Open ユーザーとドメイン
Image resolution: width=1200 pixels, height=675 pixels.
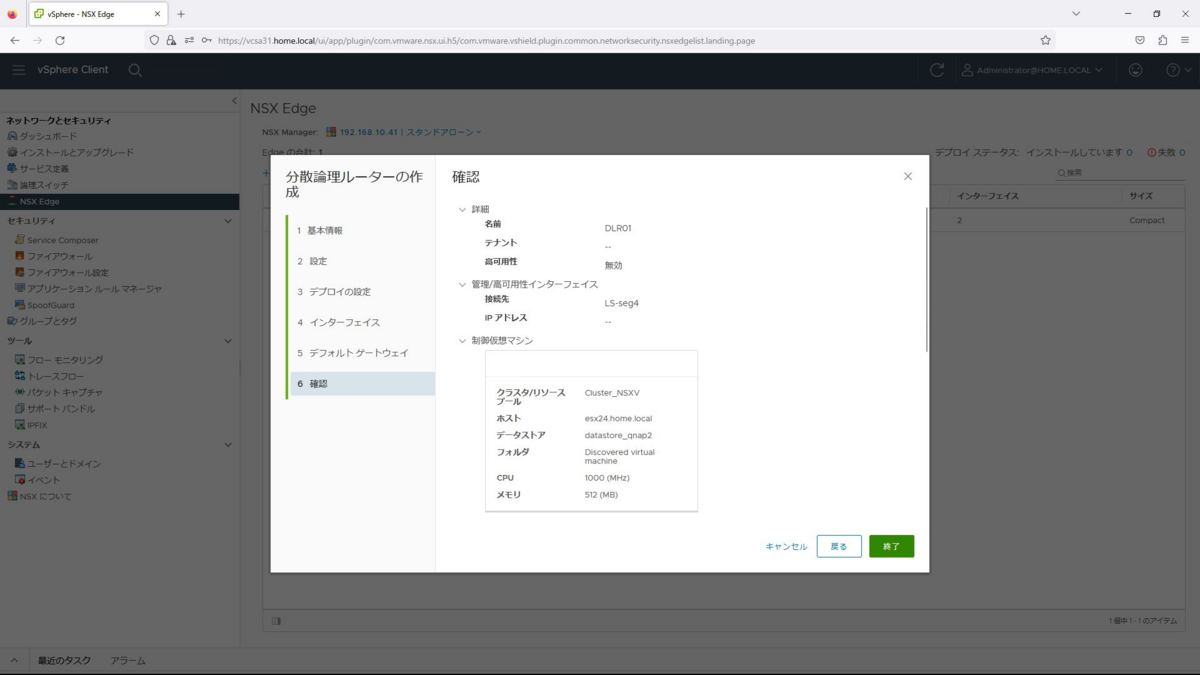(x=63, y=464)
